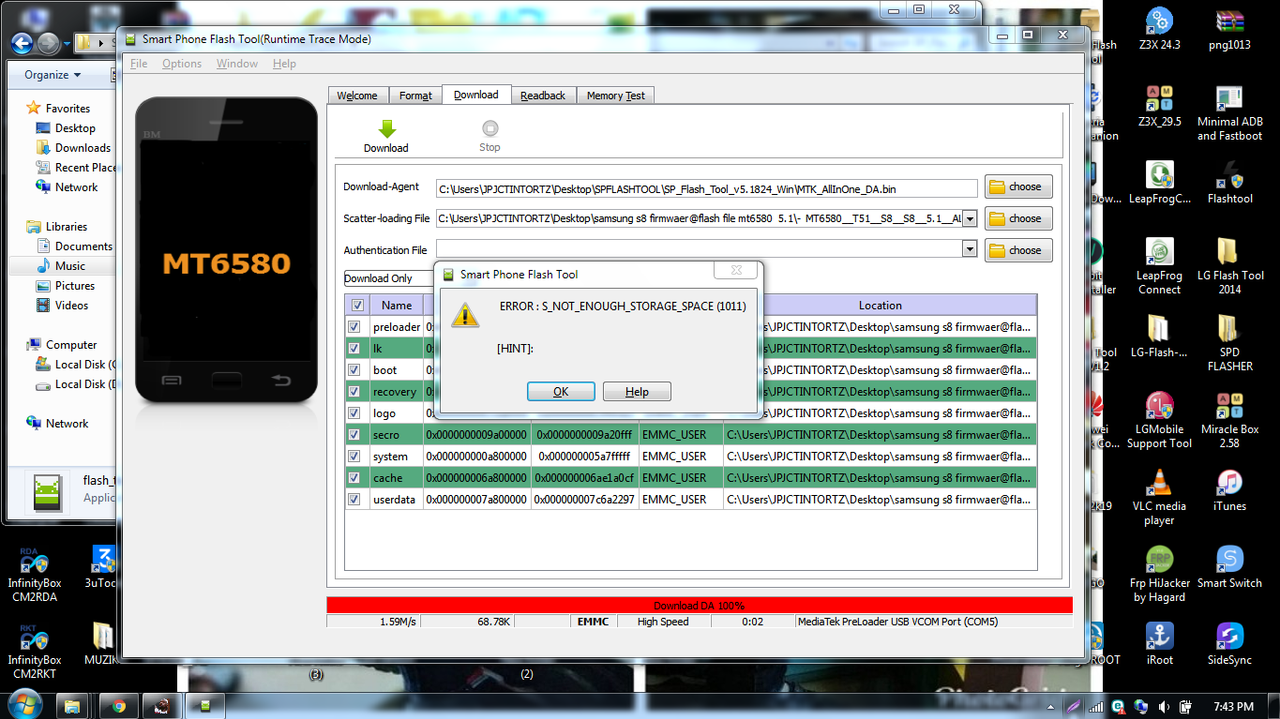The image size is (1280, 719).
Task: Switch to the Welcome tab
Action: click(357, 96)
